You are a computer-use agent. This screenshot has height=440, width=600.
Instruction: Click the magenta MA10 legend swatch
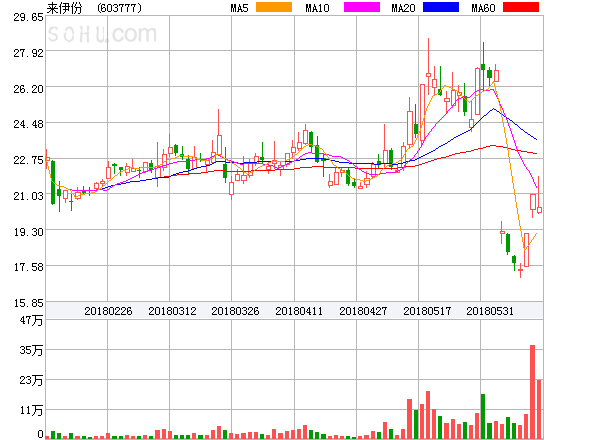(x=362, y=7)
